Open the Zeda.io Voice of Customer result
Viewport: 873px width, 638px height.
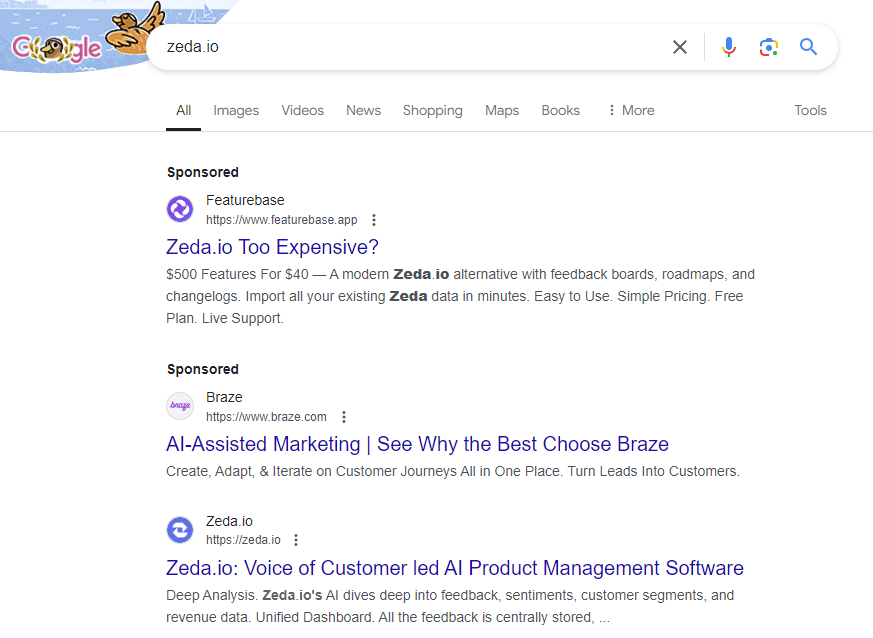[454, 568]
